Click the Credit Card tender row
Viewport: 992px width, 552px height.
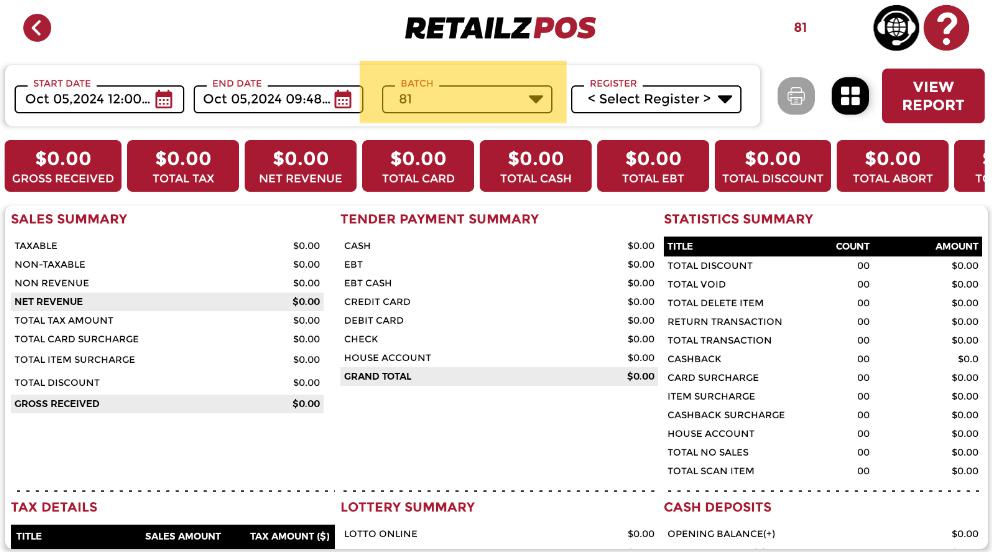coord(499,302)
